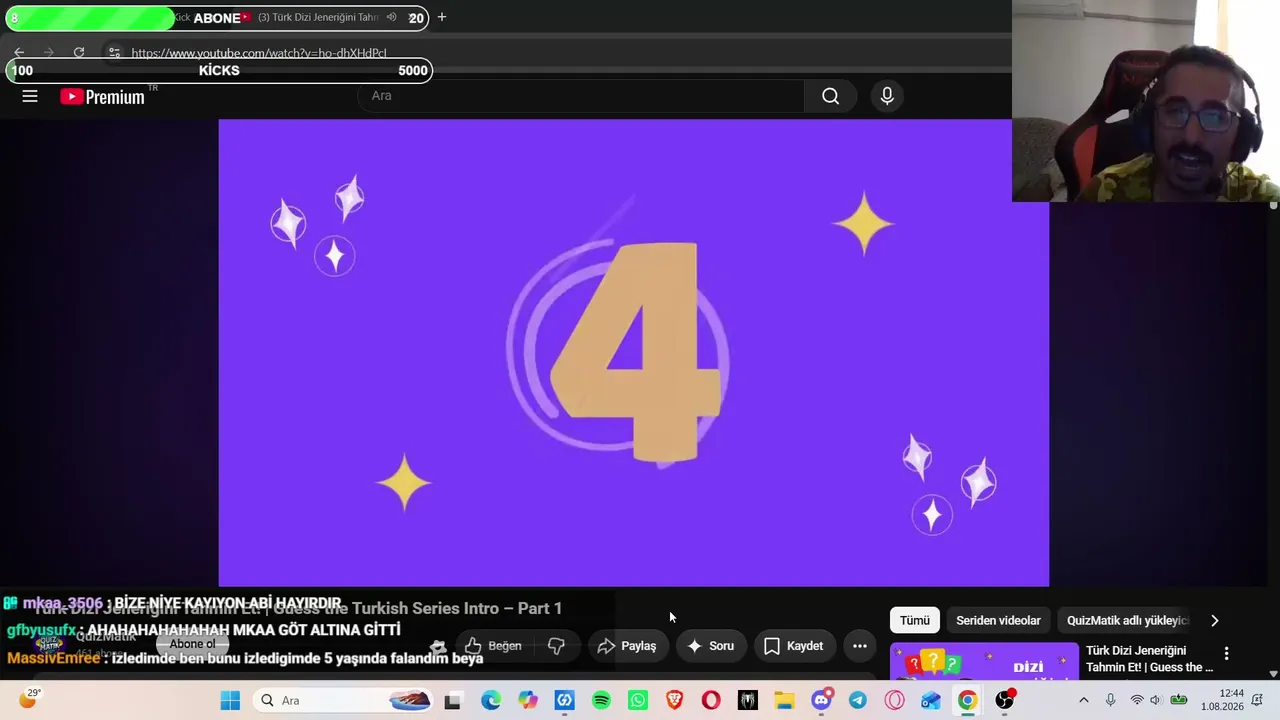Viewport: 1280px width, 720px height.
Task: Open the system tray microphone indicator
Action: coord(1110,700)
